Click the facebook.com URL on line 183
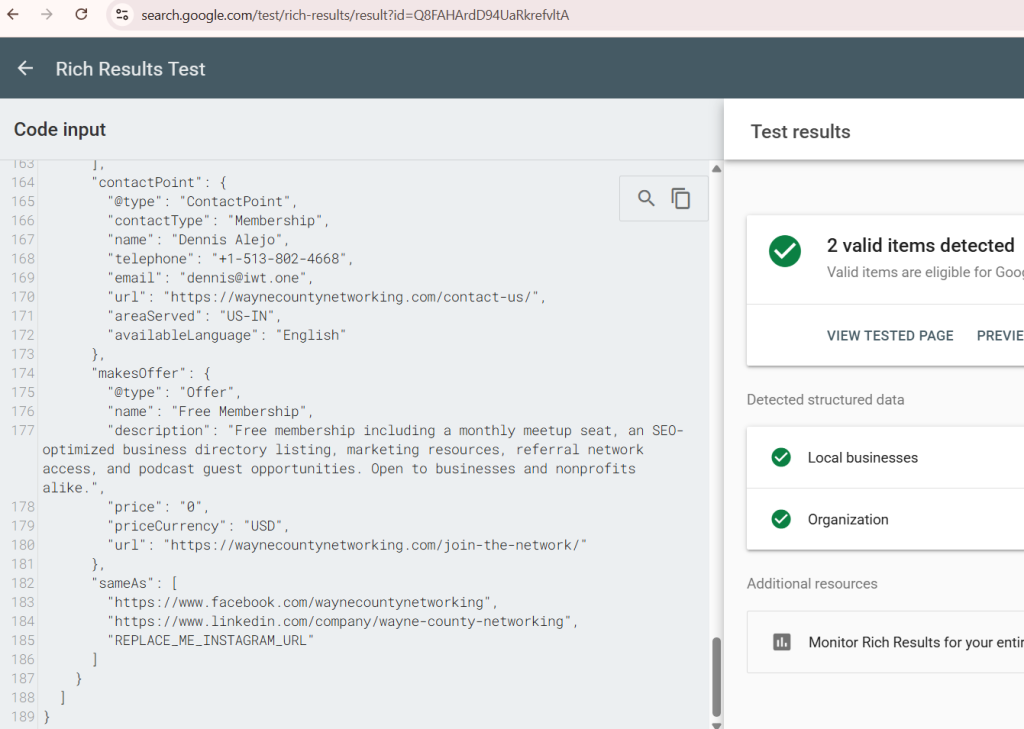The width and height of the screenshot is (1024, 729). click(298, 602)
